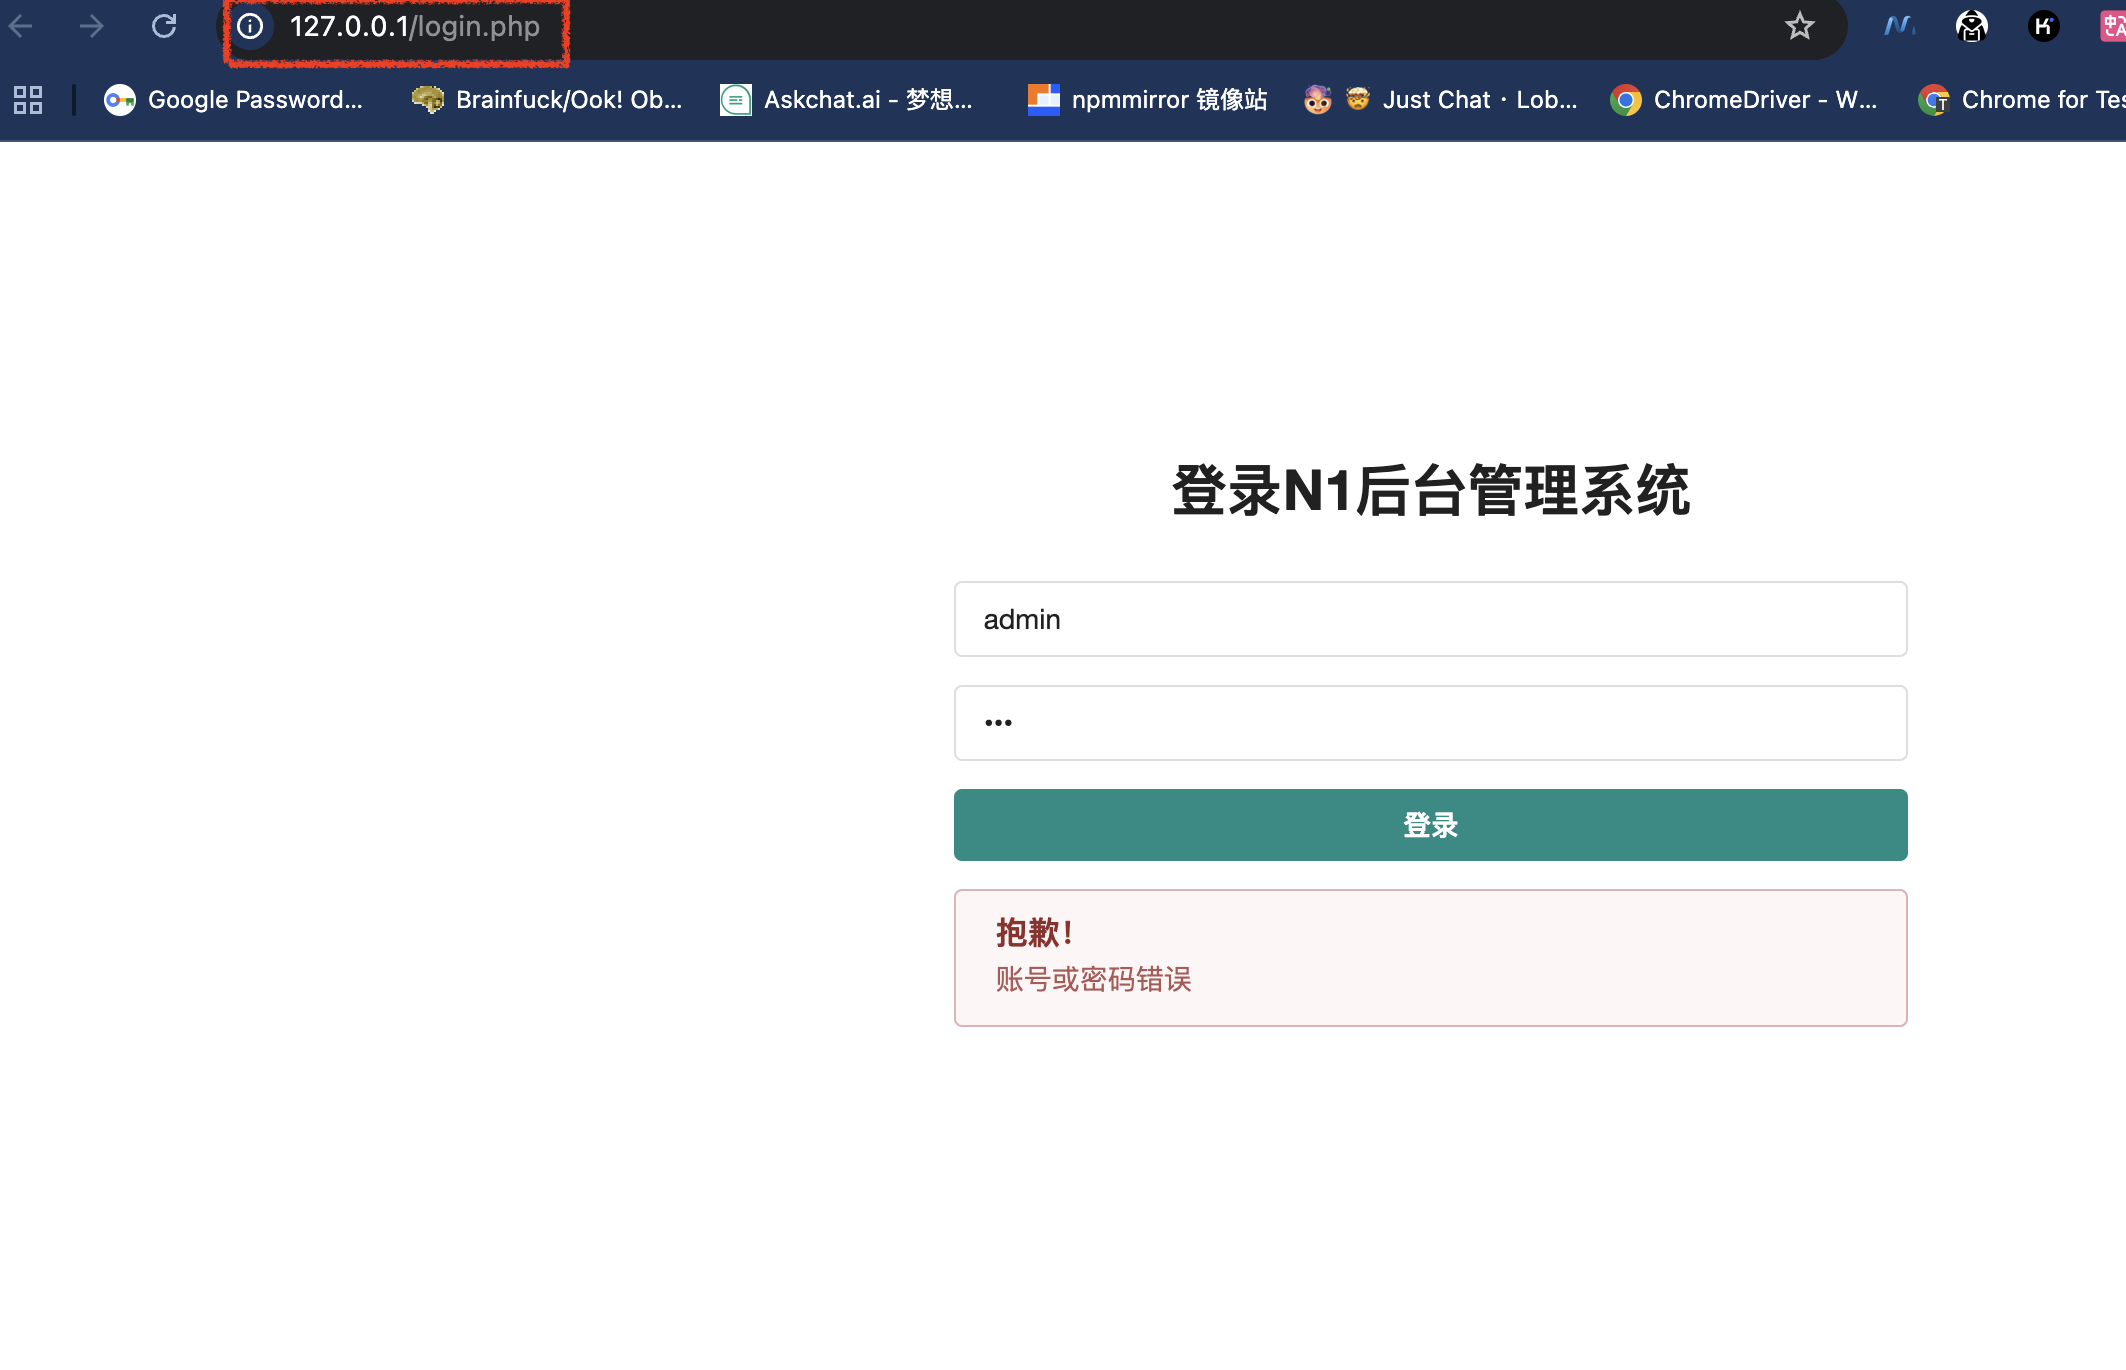Open npmmirror 镜像站 bookmark
The height and width of the screenshot is (1370, 2126).
[1148, 100]
